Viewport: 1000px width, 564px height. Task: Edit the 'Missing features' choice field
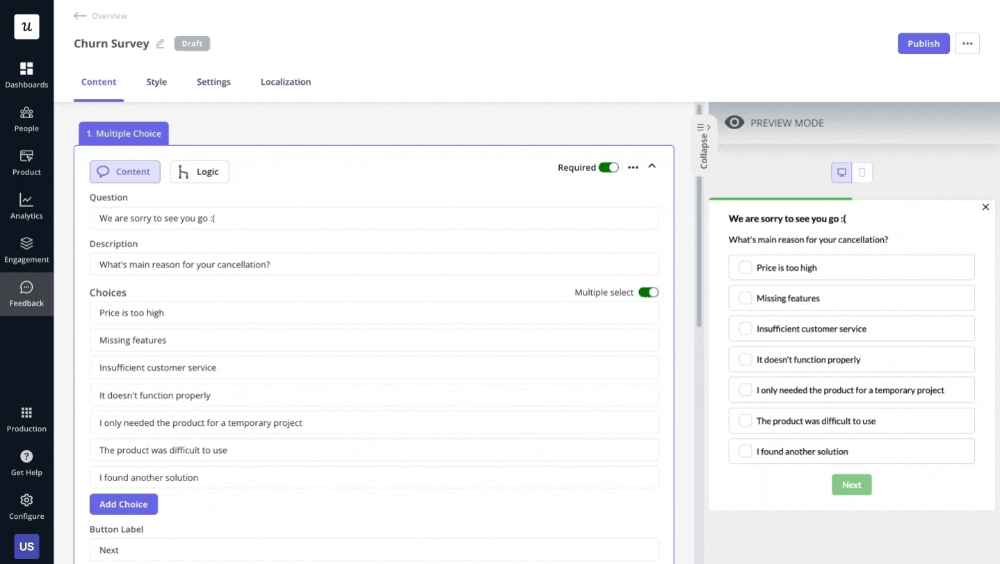[374, 340]
